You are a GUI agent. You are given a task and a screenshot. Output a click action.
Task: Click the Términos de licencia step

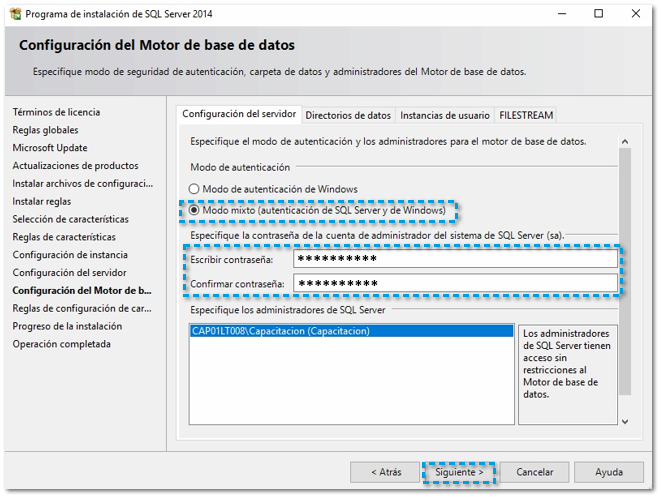(x=56, y=112)
